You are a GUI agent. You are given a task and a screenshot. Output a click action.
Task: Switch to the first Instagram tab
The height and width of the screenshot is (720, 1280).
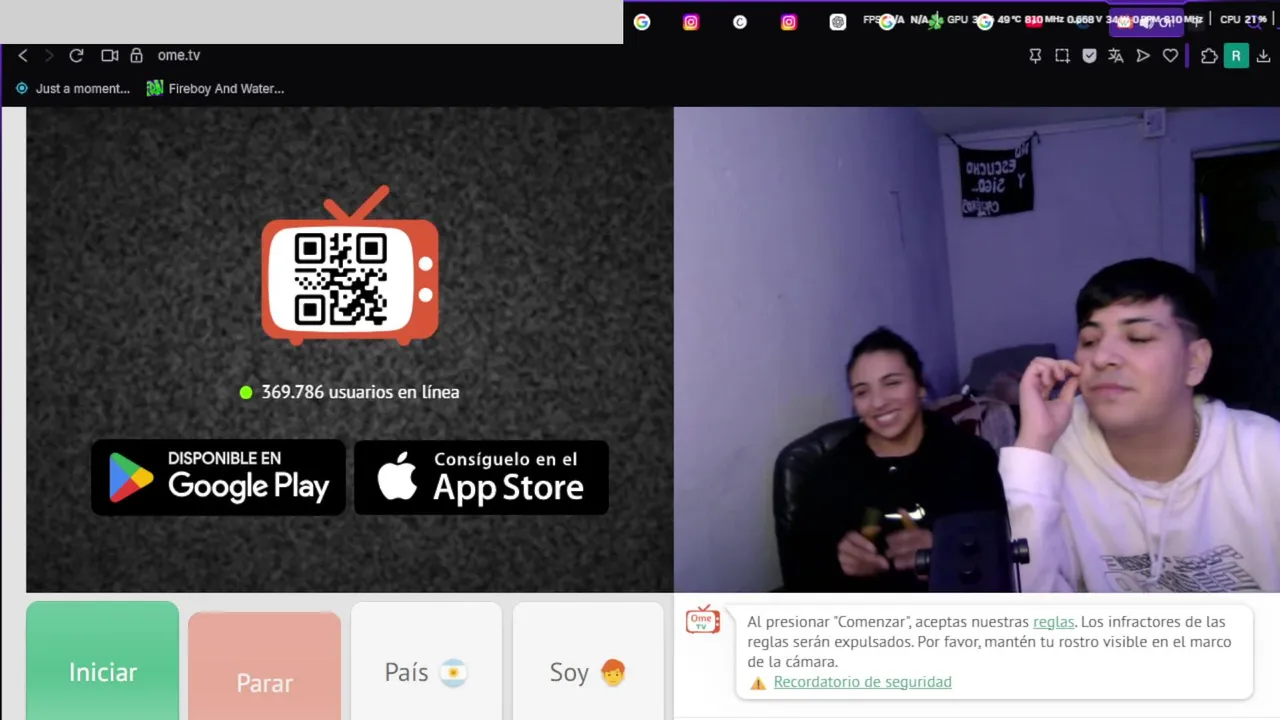tap(691, 22)
